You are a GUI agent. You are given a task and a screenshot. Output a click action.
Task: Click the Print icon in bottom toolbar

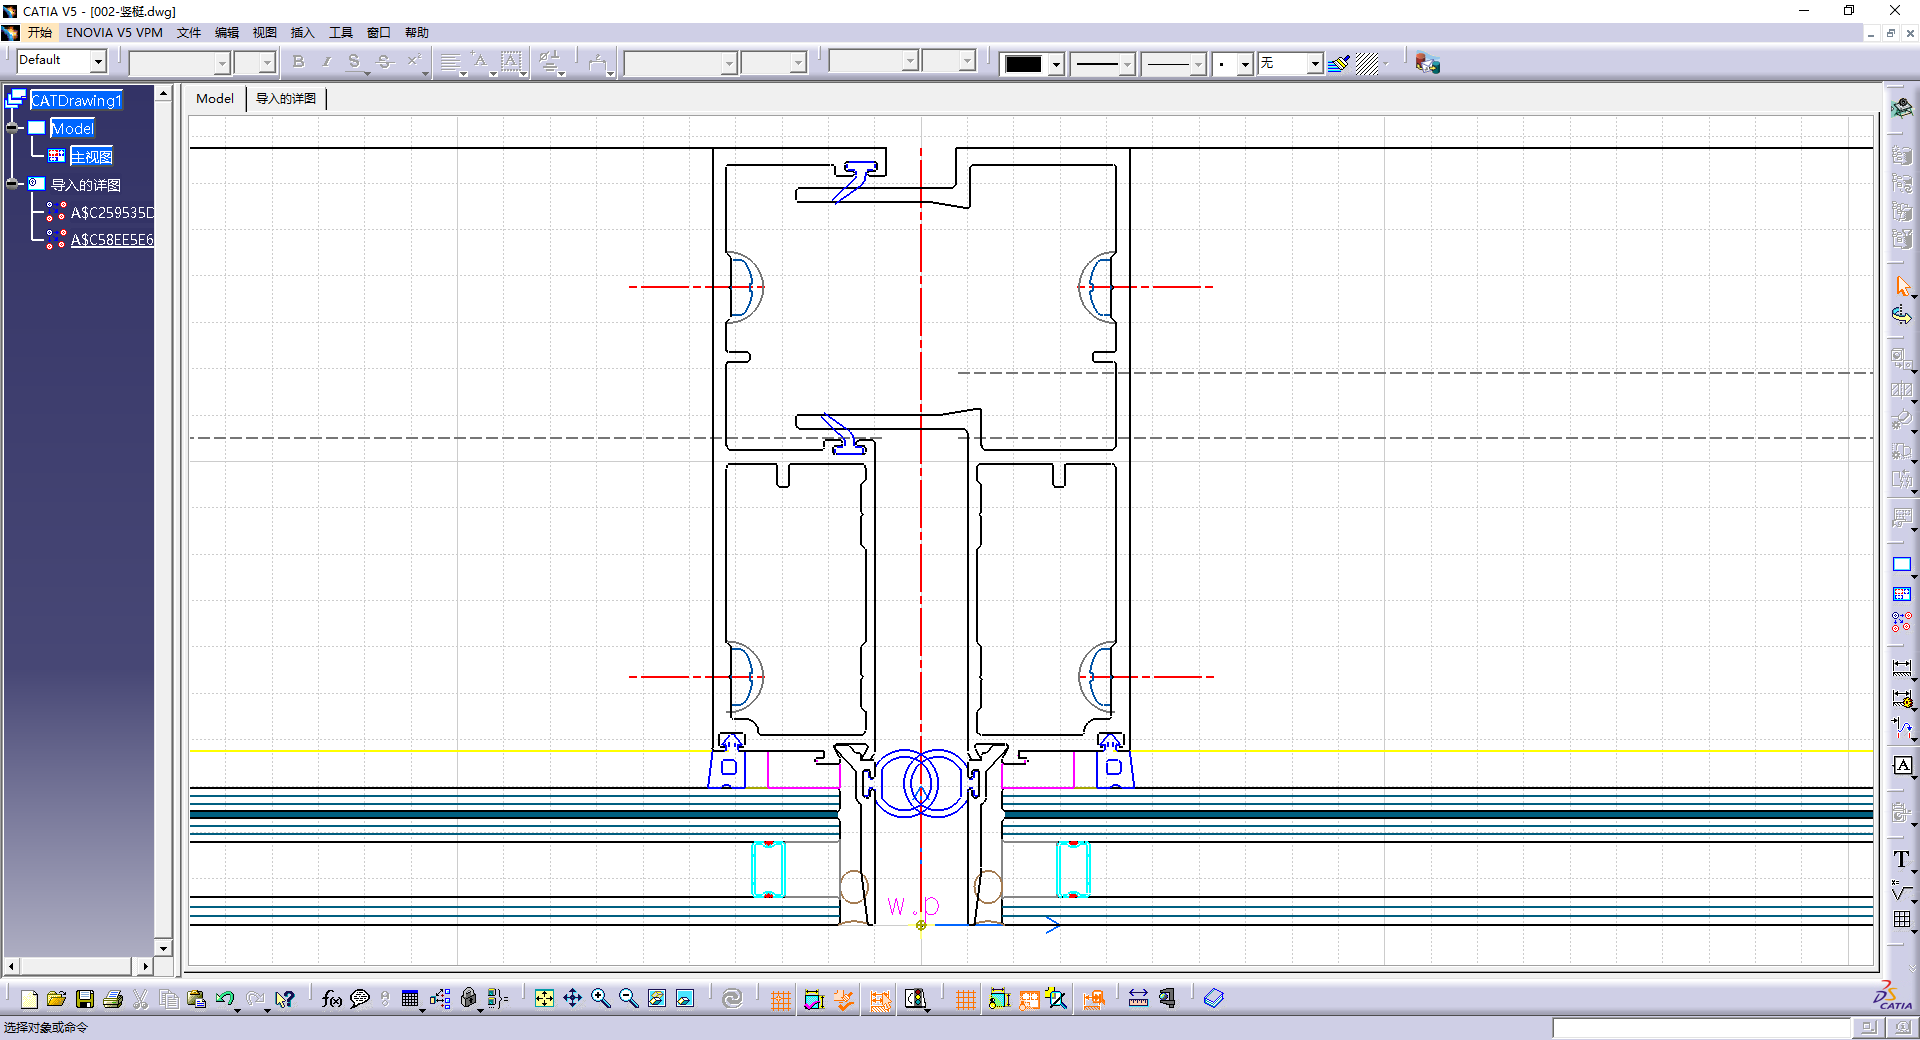(113, 999)
